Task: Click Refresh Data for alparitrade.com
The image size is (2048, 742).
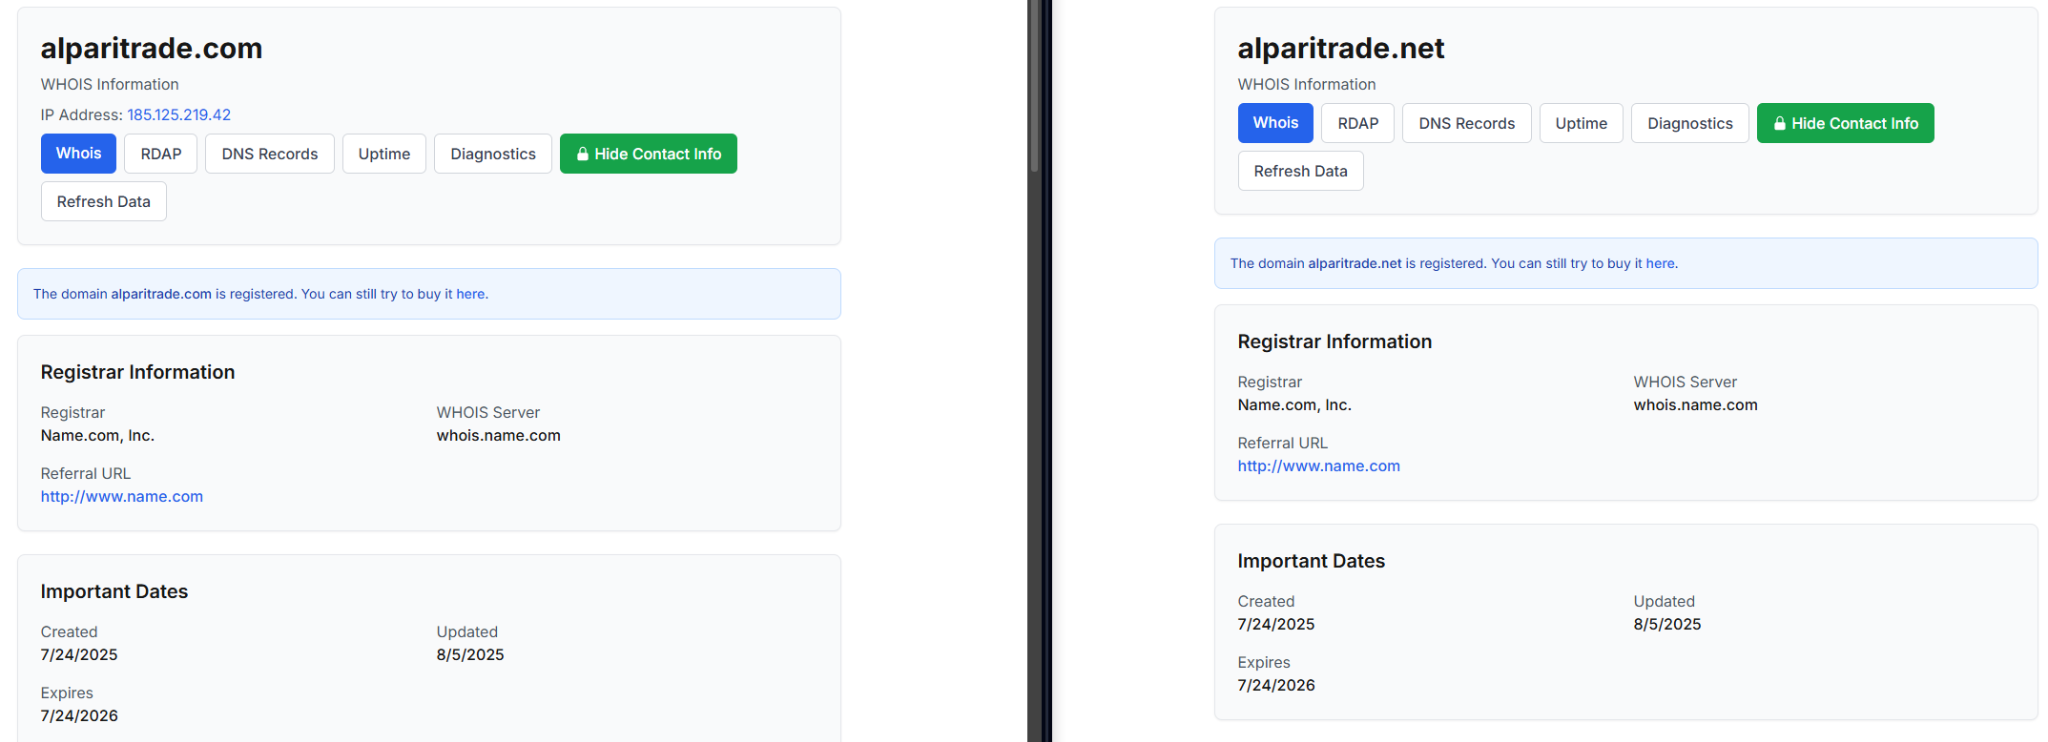Action: 103,202
